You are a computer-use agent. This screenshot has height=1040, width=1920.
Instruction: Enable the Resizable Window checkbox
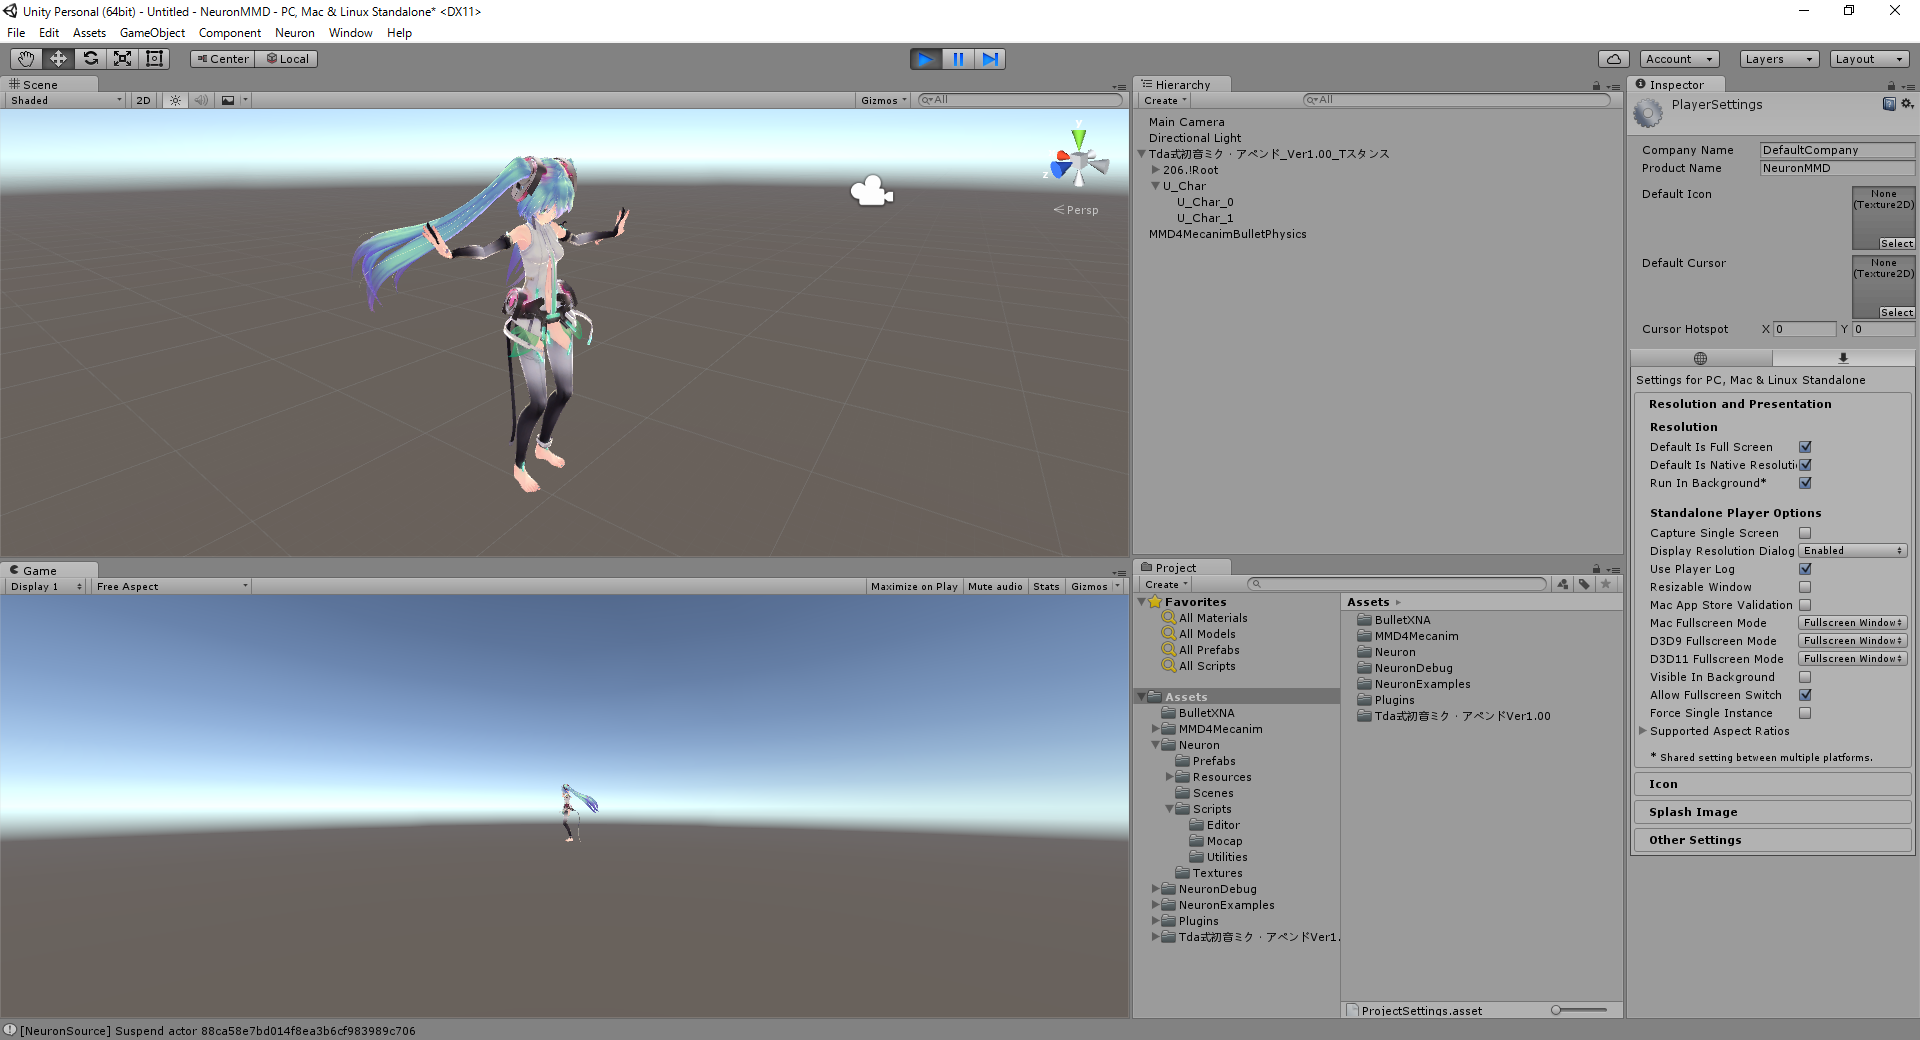(x=1805, y=587)
